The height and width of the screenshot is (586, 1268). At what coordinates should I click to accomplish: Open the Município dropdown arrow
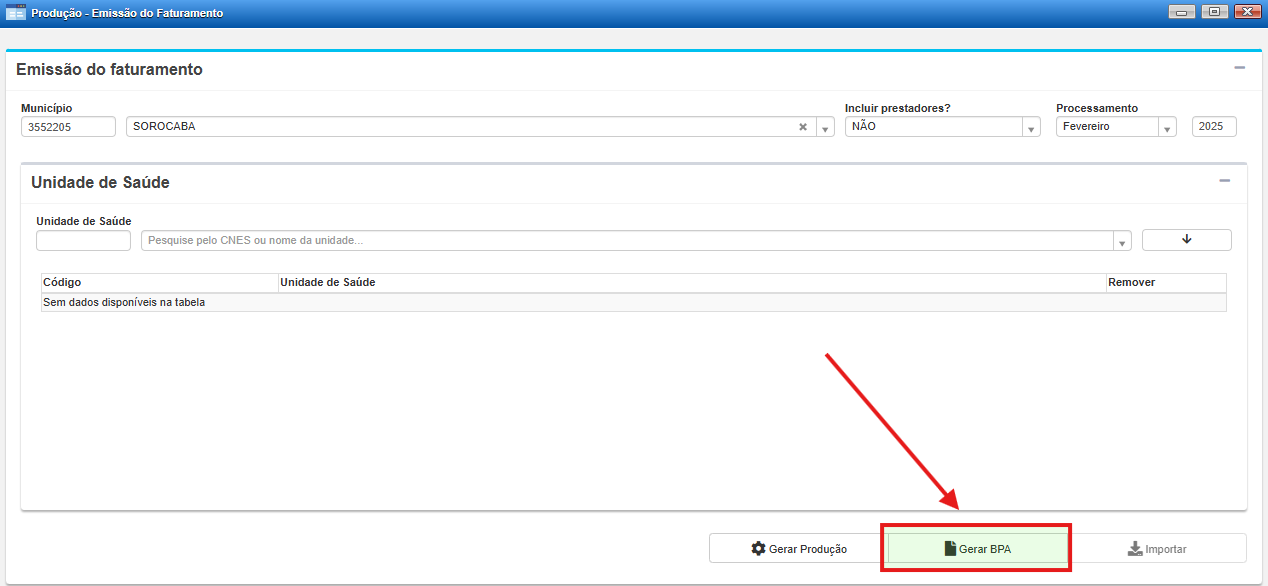point(825,128)
